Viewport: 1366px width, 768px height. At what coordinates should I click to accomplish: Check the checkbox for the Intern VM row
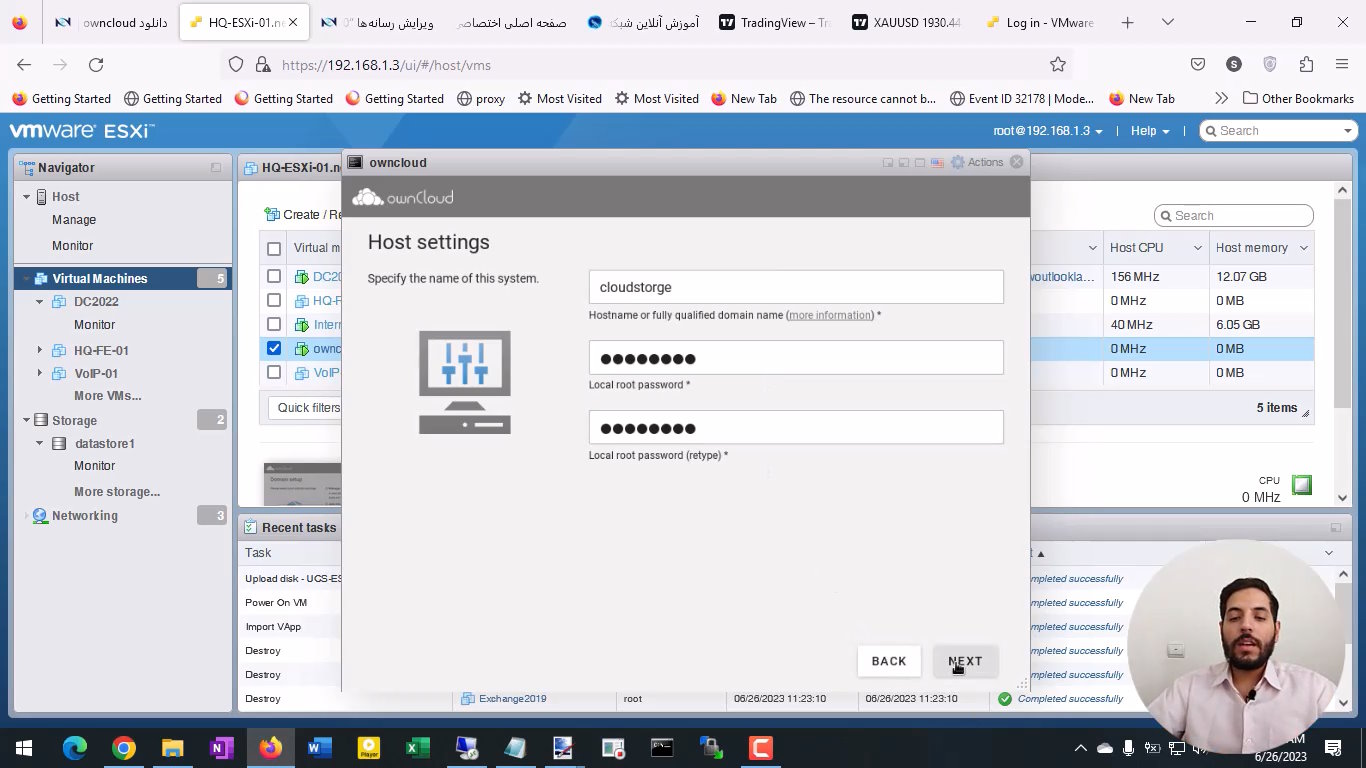(274, 324)
